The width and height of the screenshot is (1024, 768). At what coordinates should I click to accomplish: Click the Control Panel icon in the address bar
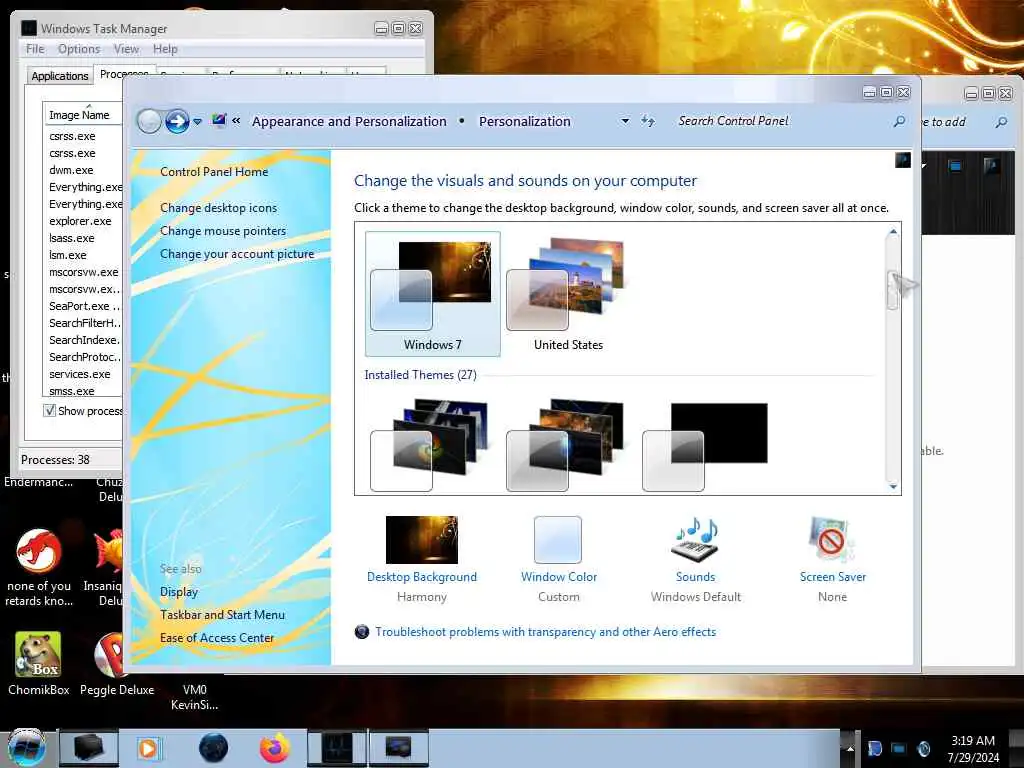pos(219,120)
